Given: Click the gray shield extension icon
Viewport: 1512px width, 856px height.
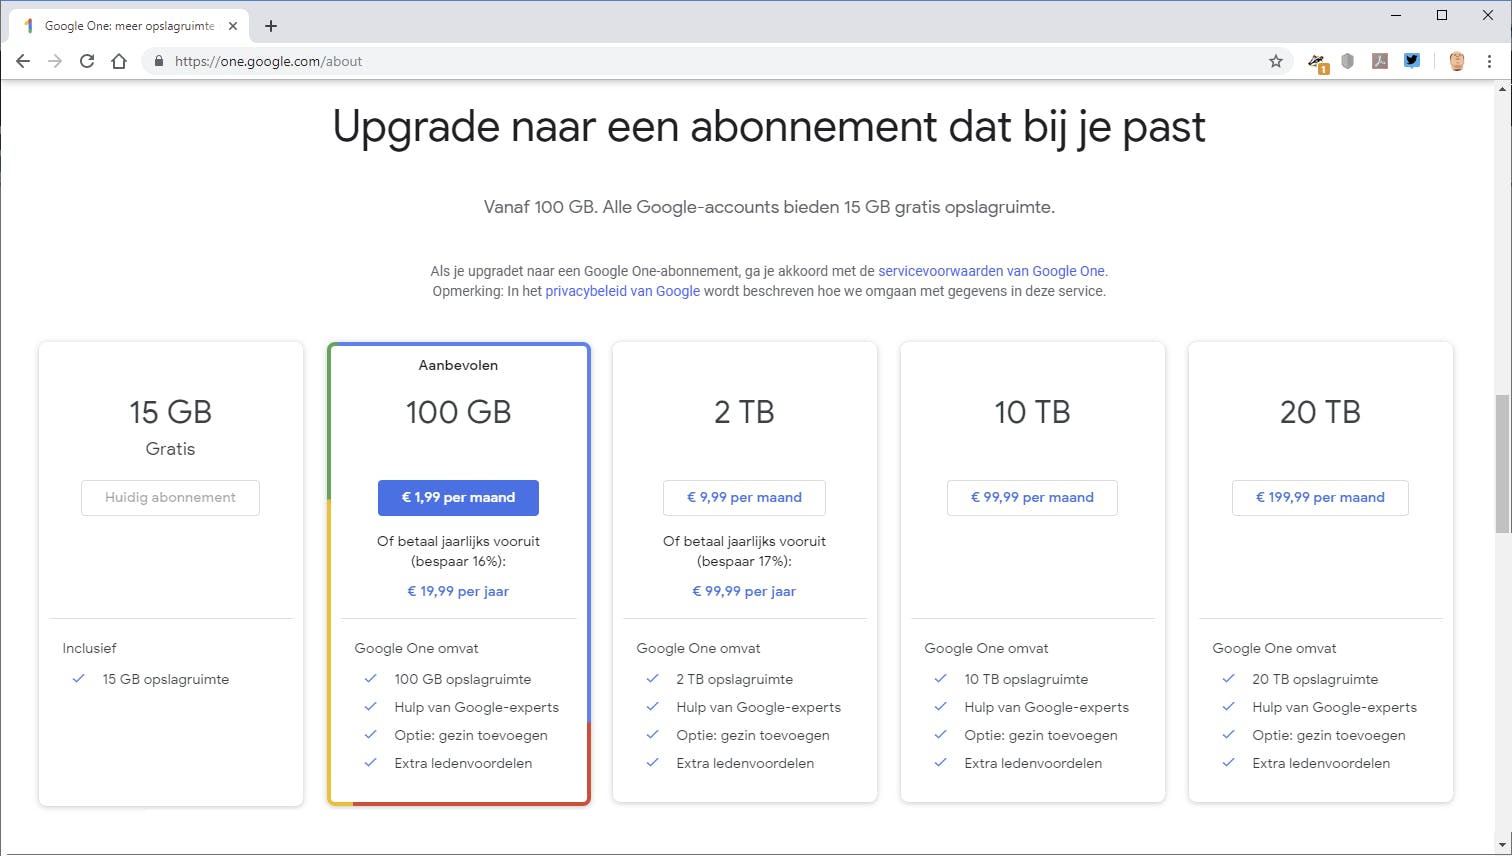Looking at the screenshot, I should pyautogui.click(x=1348, y=61).
